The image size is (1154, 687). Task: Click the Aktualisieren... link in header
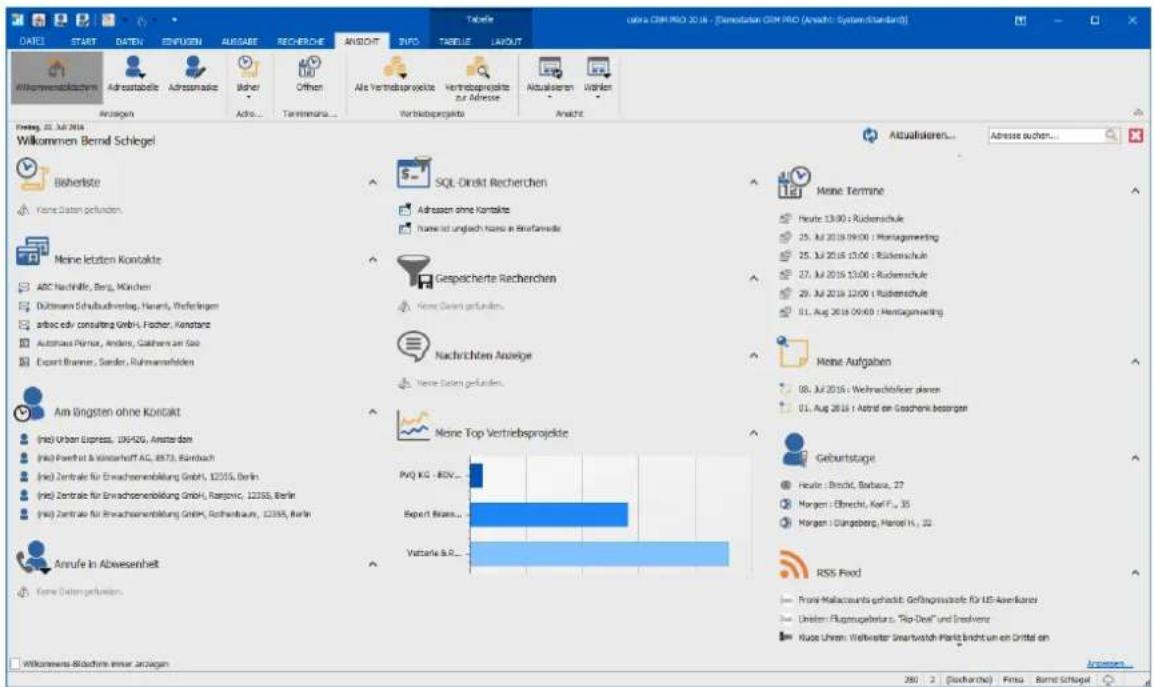coord(922,135)
